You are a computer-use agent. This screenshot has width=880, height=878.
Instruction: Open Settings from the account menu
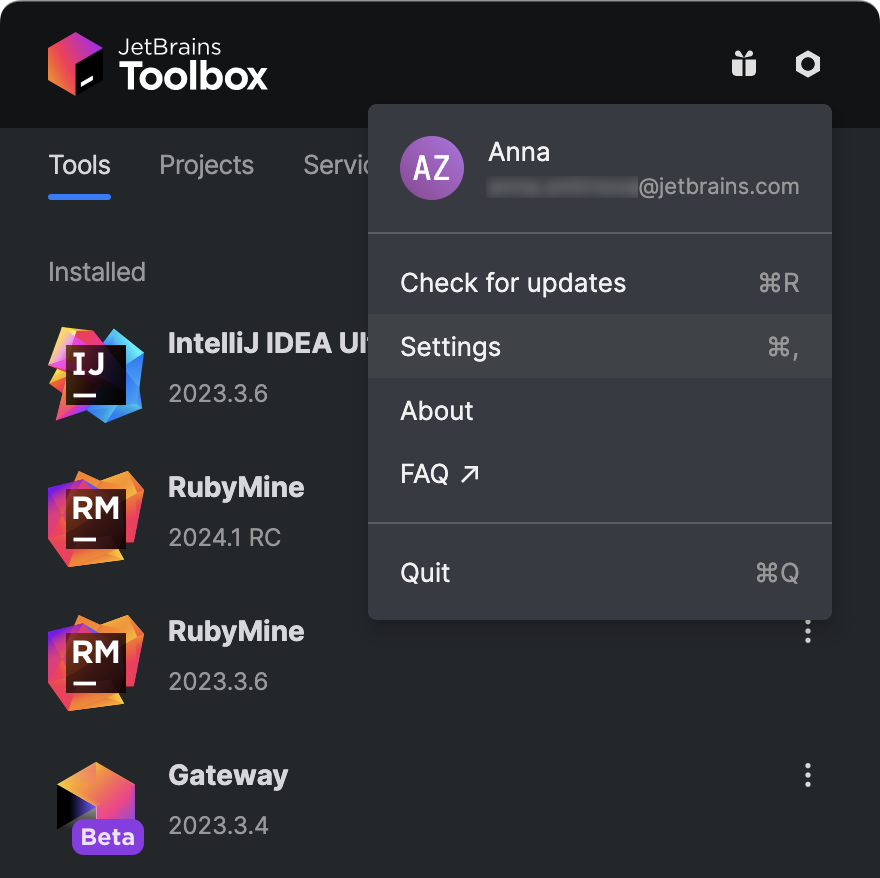pos(450,347)
